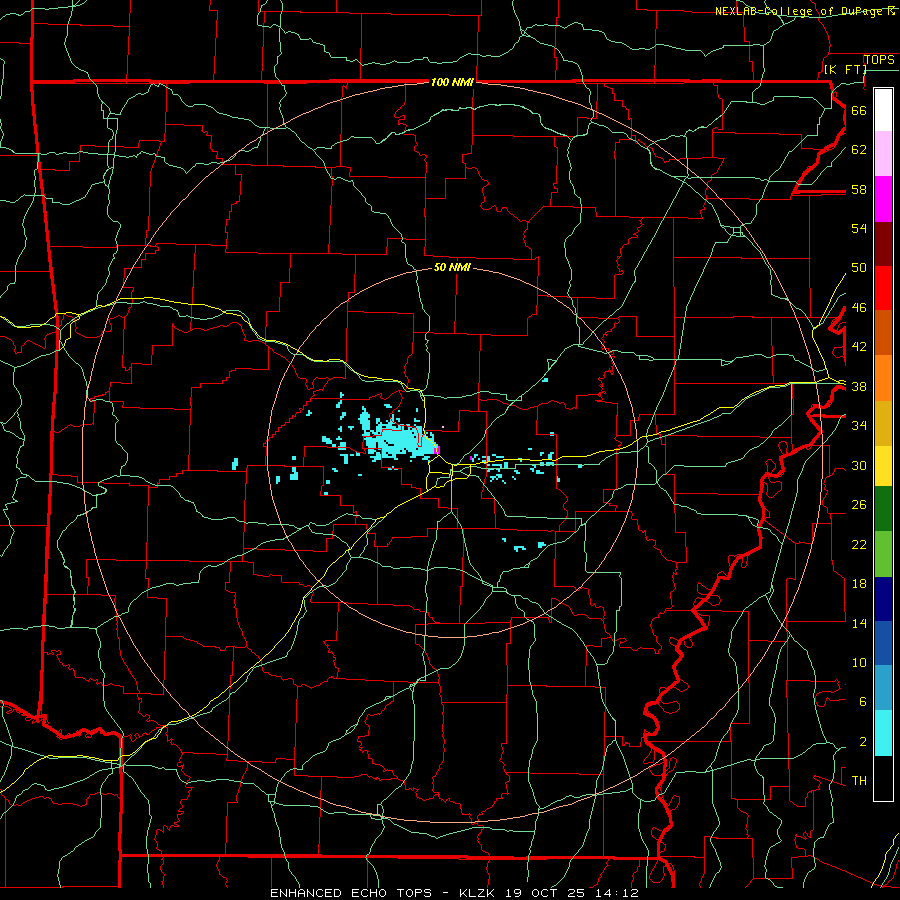Click the 22 legend value

click(x=859, y=544)
